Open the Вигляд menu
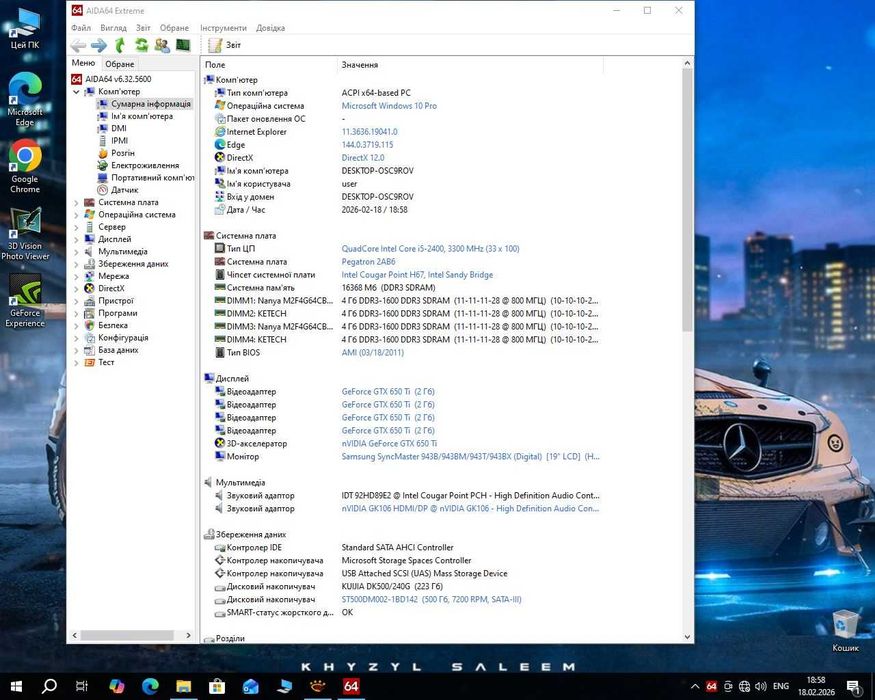 point(113,28)
